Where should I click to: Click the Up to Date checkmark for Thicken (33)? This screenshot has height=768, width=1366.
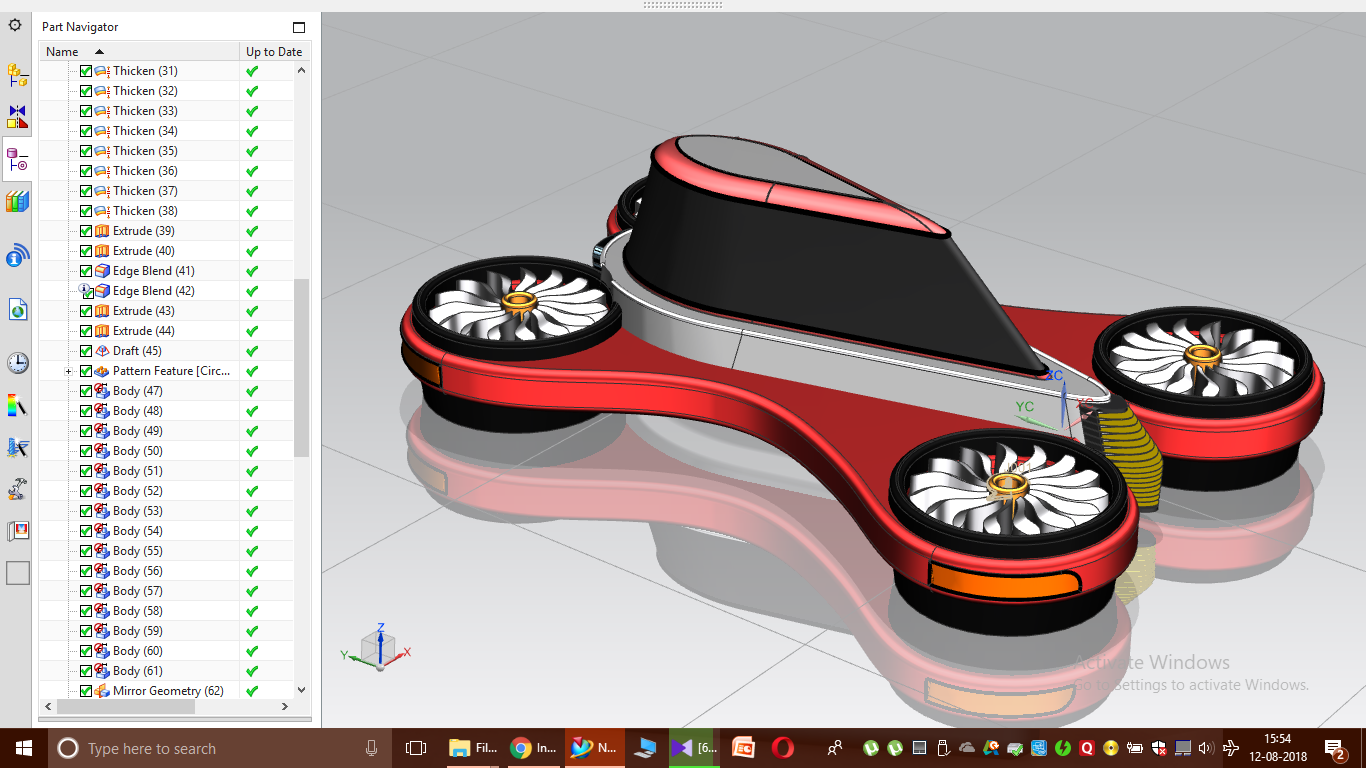coord(252,111)
